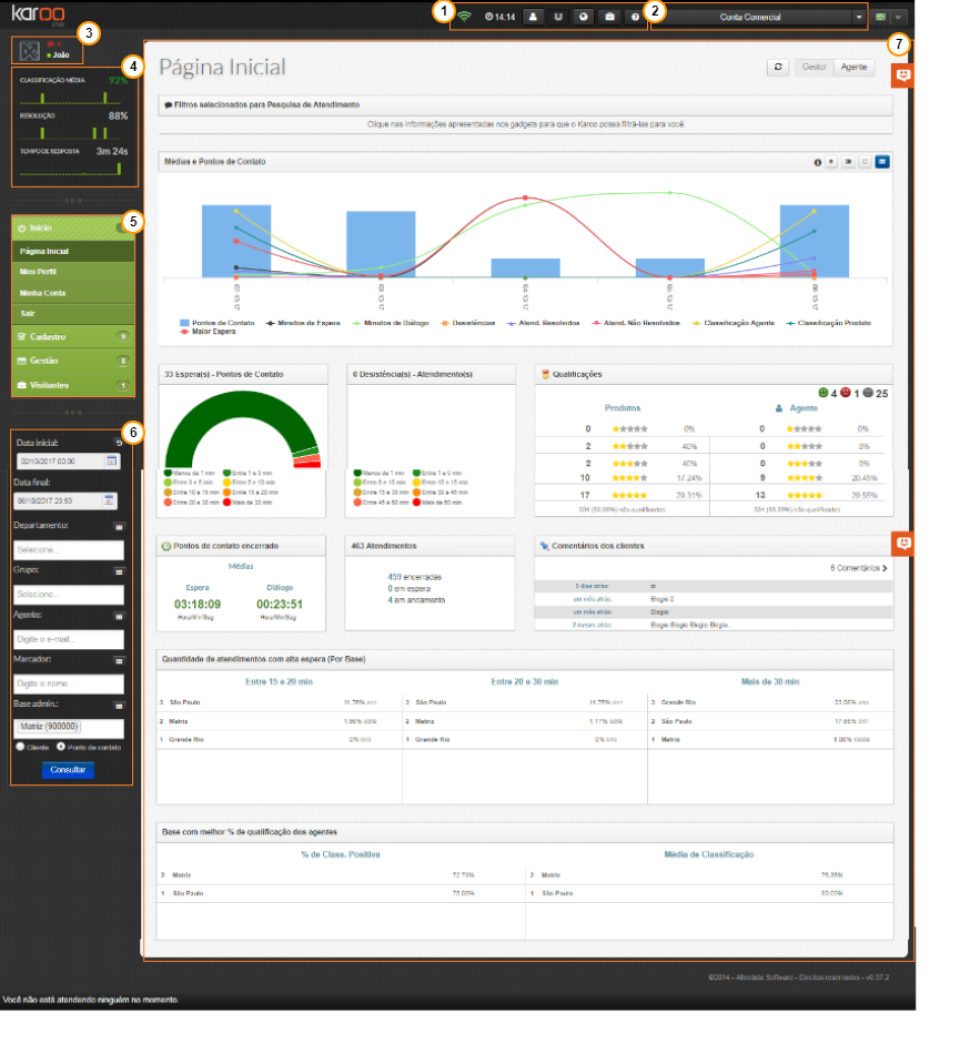Open the Grupo Selecione dropdown

pos(69,596)
